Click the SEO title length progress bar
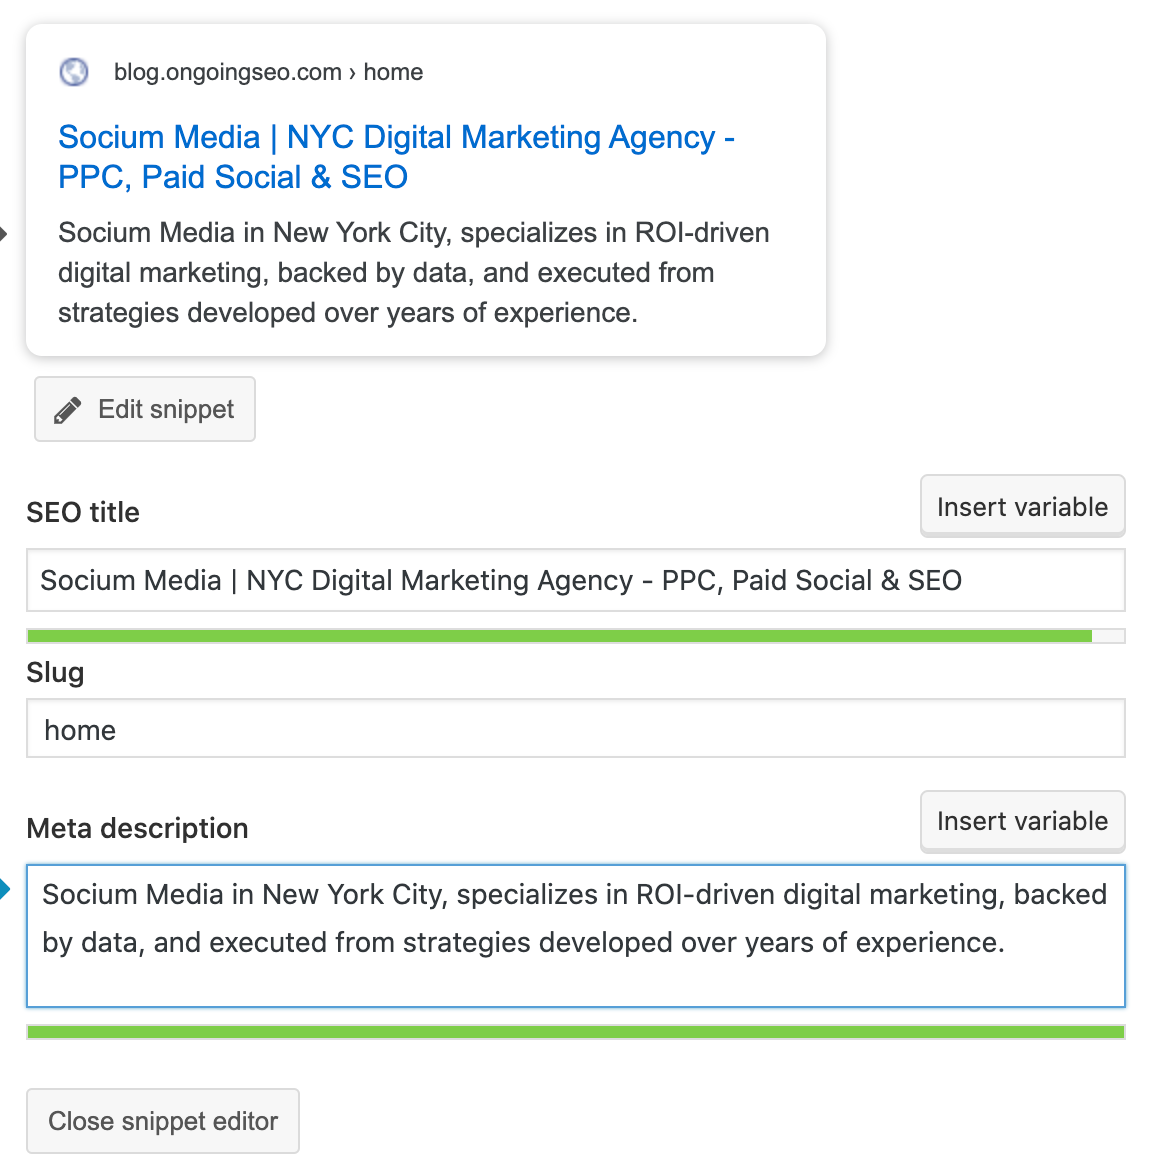This screenshot has height=1176, width=1158. tap(576, 637)
